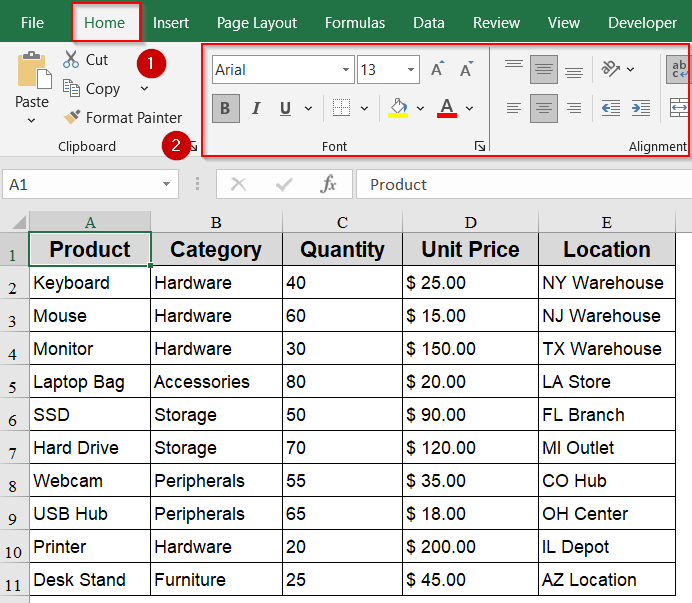This screenshot has height=603, width=692.
Task: Open the Formulas tab
Action: 355,23
